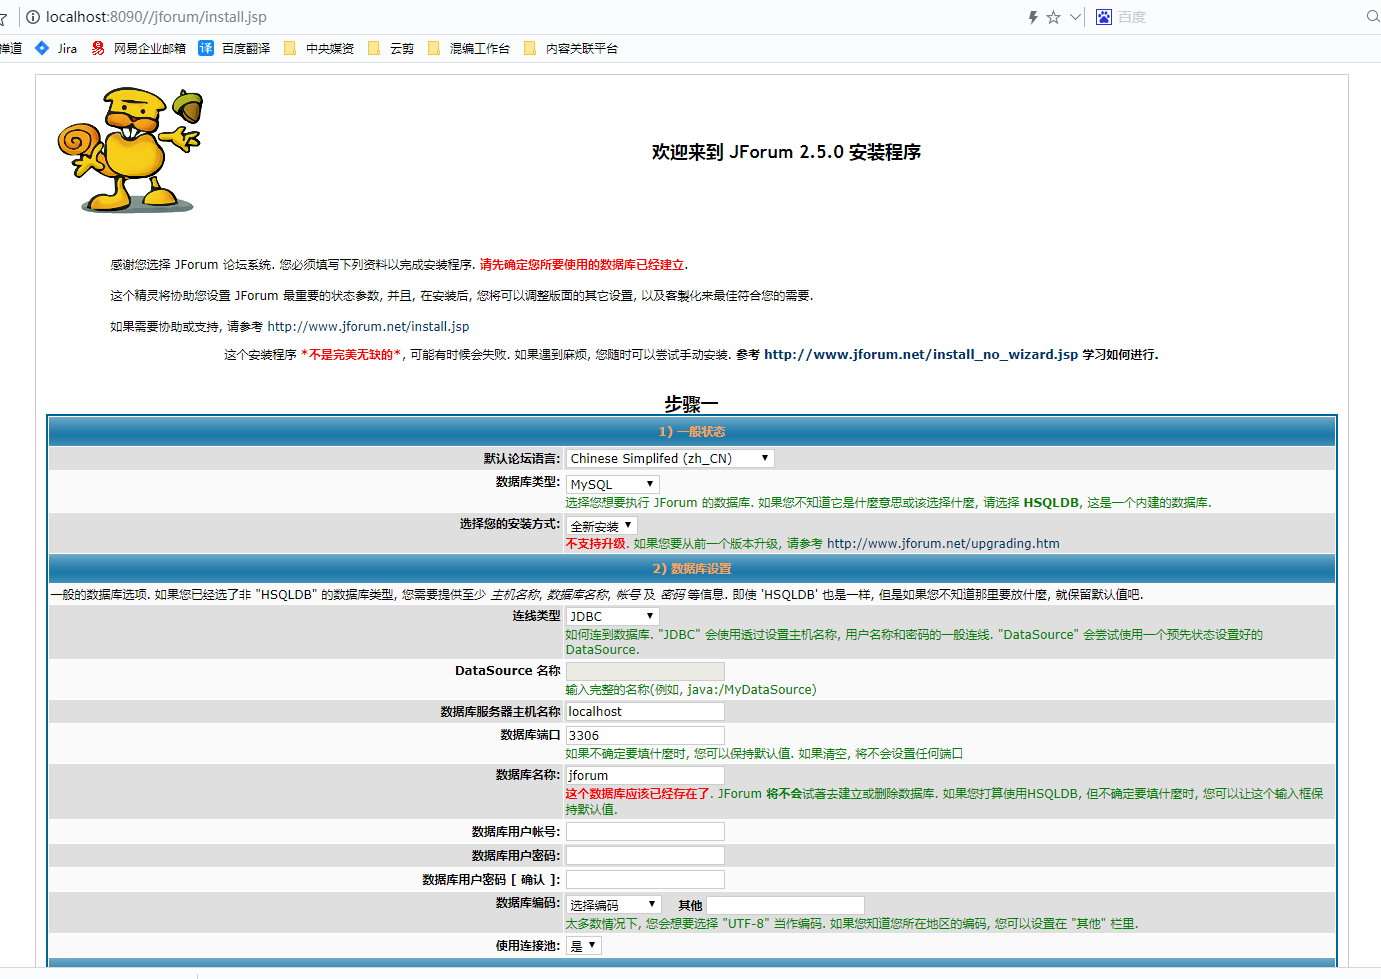Open the default forum language dropdown
The width and height of the screenshot is (1381, 979).
(670, 458)
